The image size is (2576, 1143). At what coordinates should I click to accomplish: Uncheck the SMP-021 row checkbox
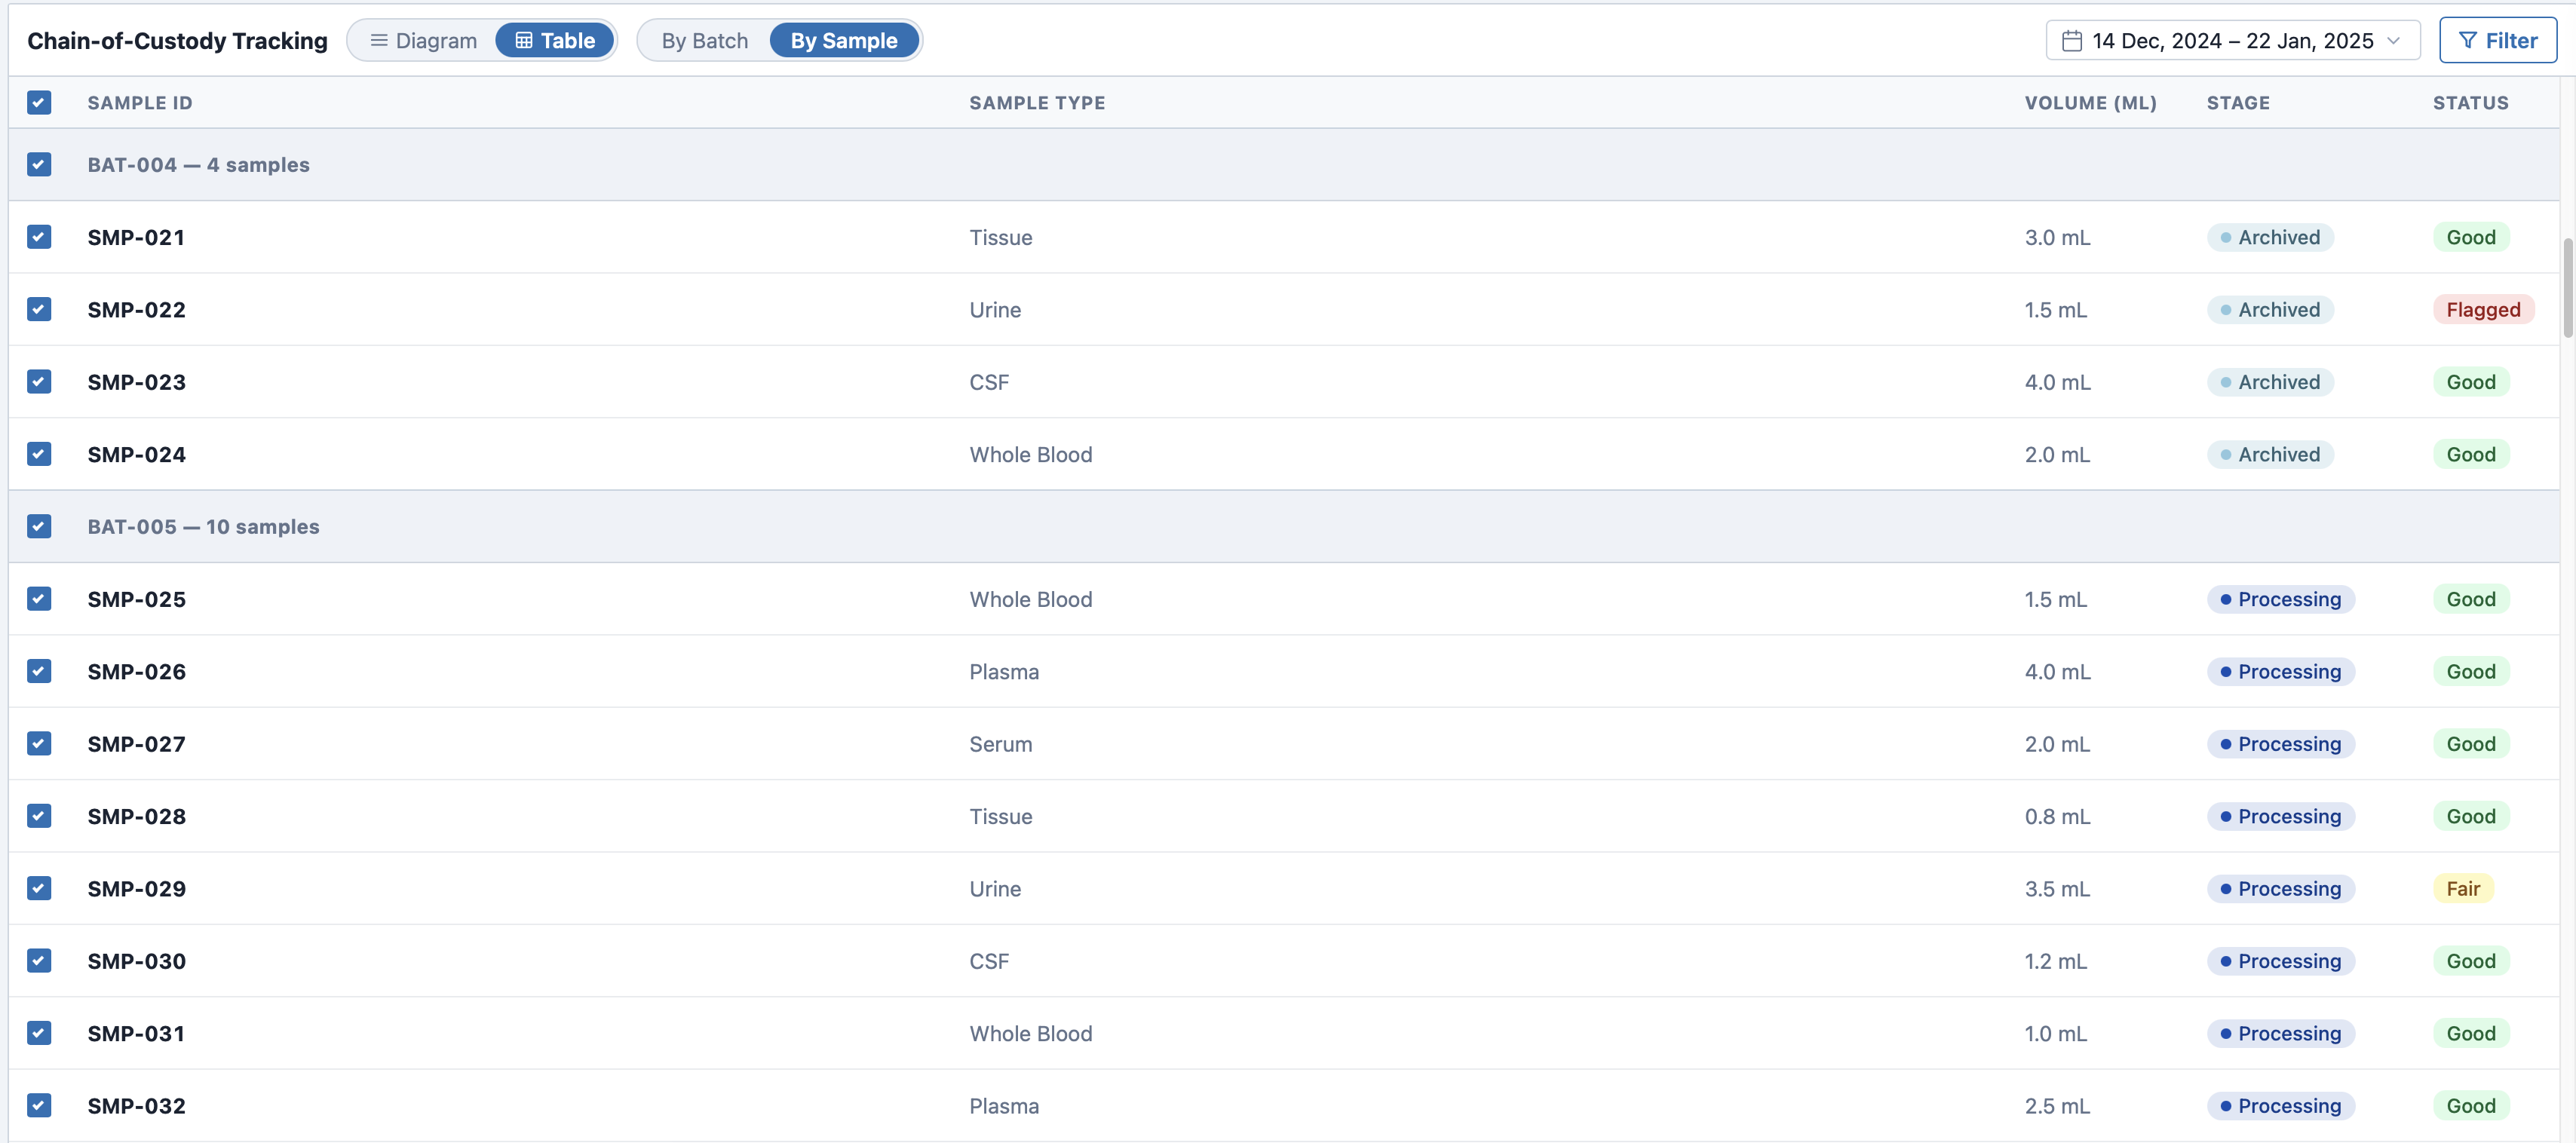tap(39, 237)
